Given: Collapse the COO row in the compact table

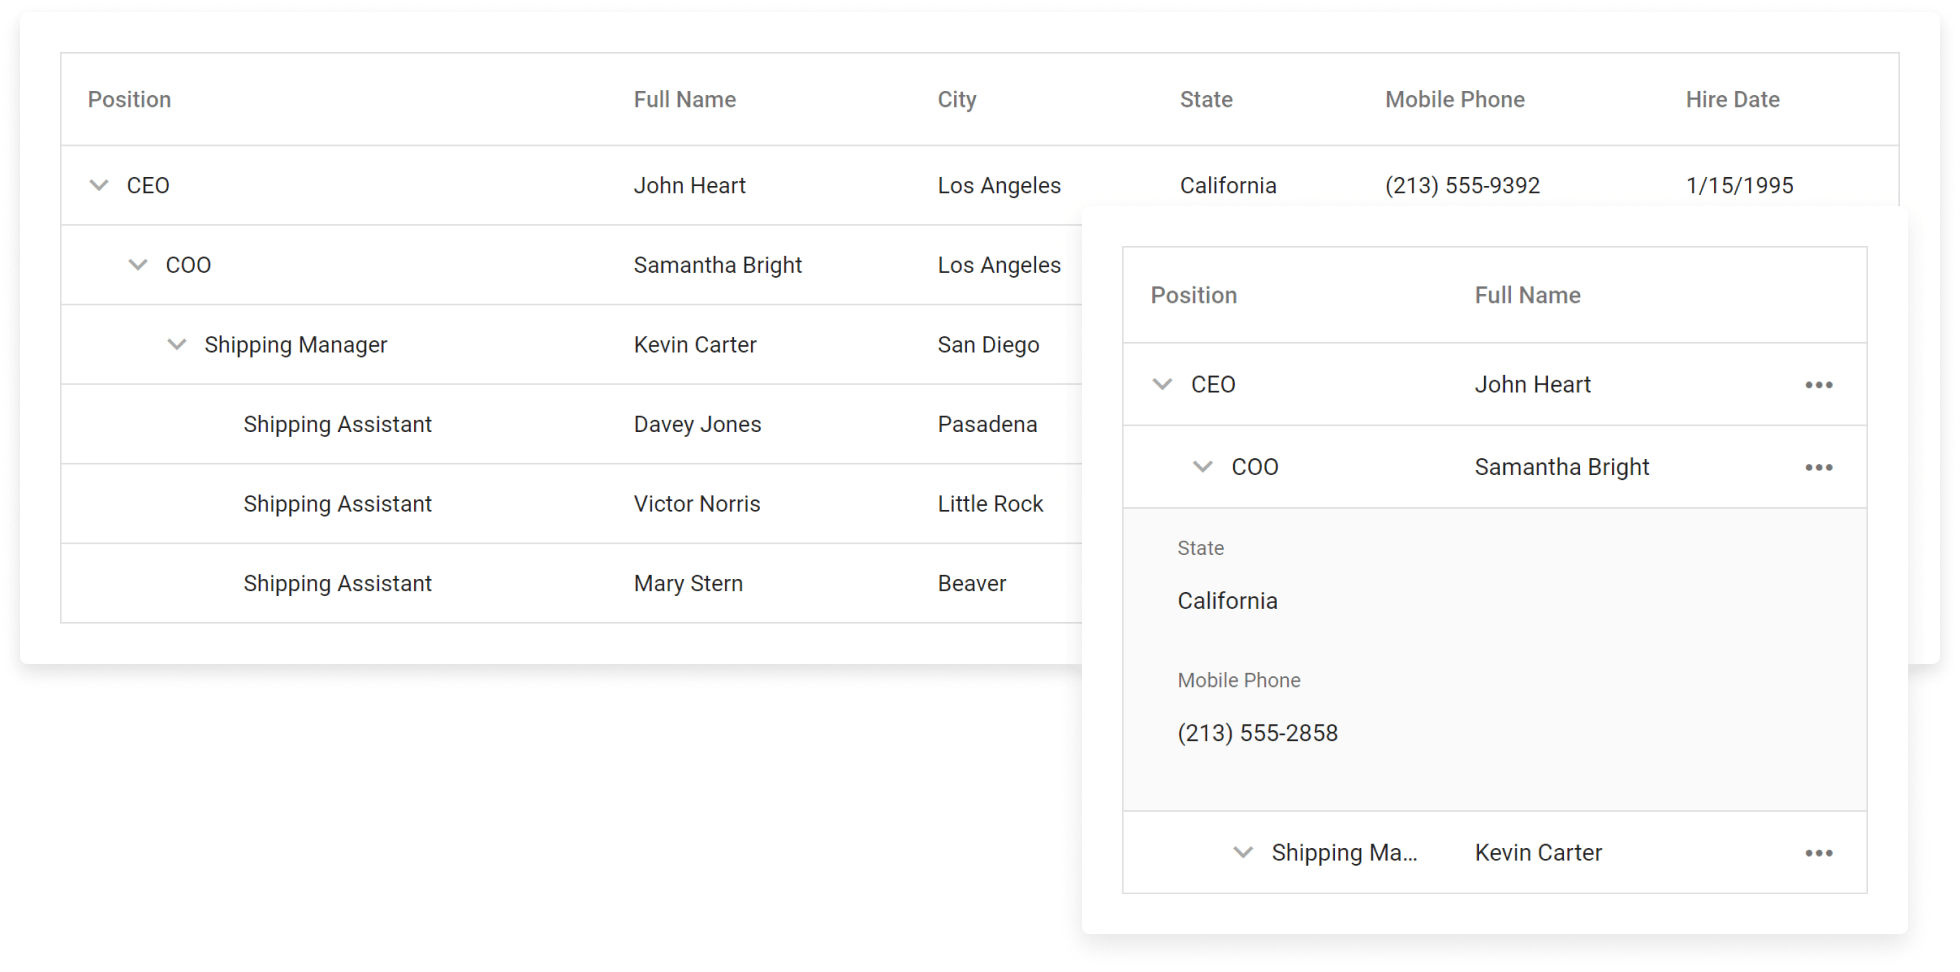Looking at the screenshot, I should coord(1203,467).
